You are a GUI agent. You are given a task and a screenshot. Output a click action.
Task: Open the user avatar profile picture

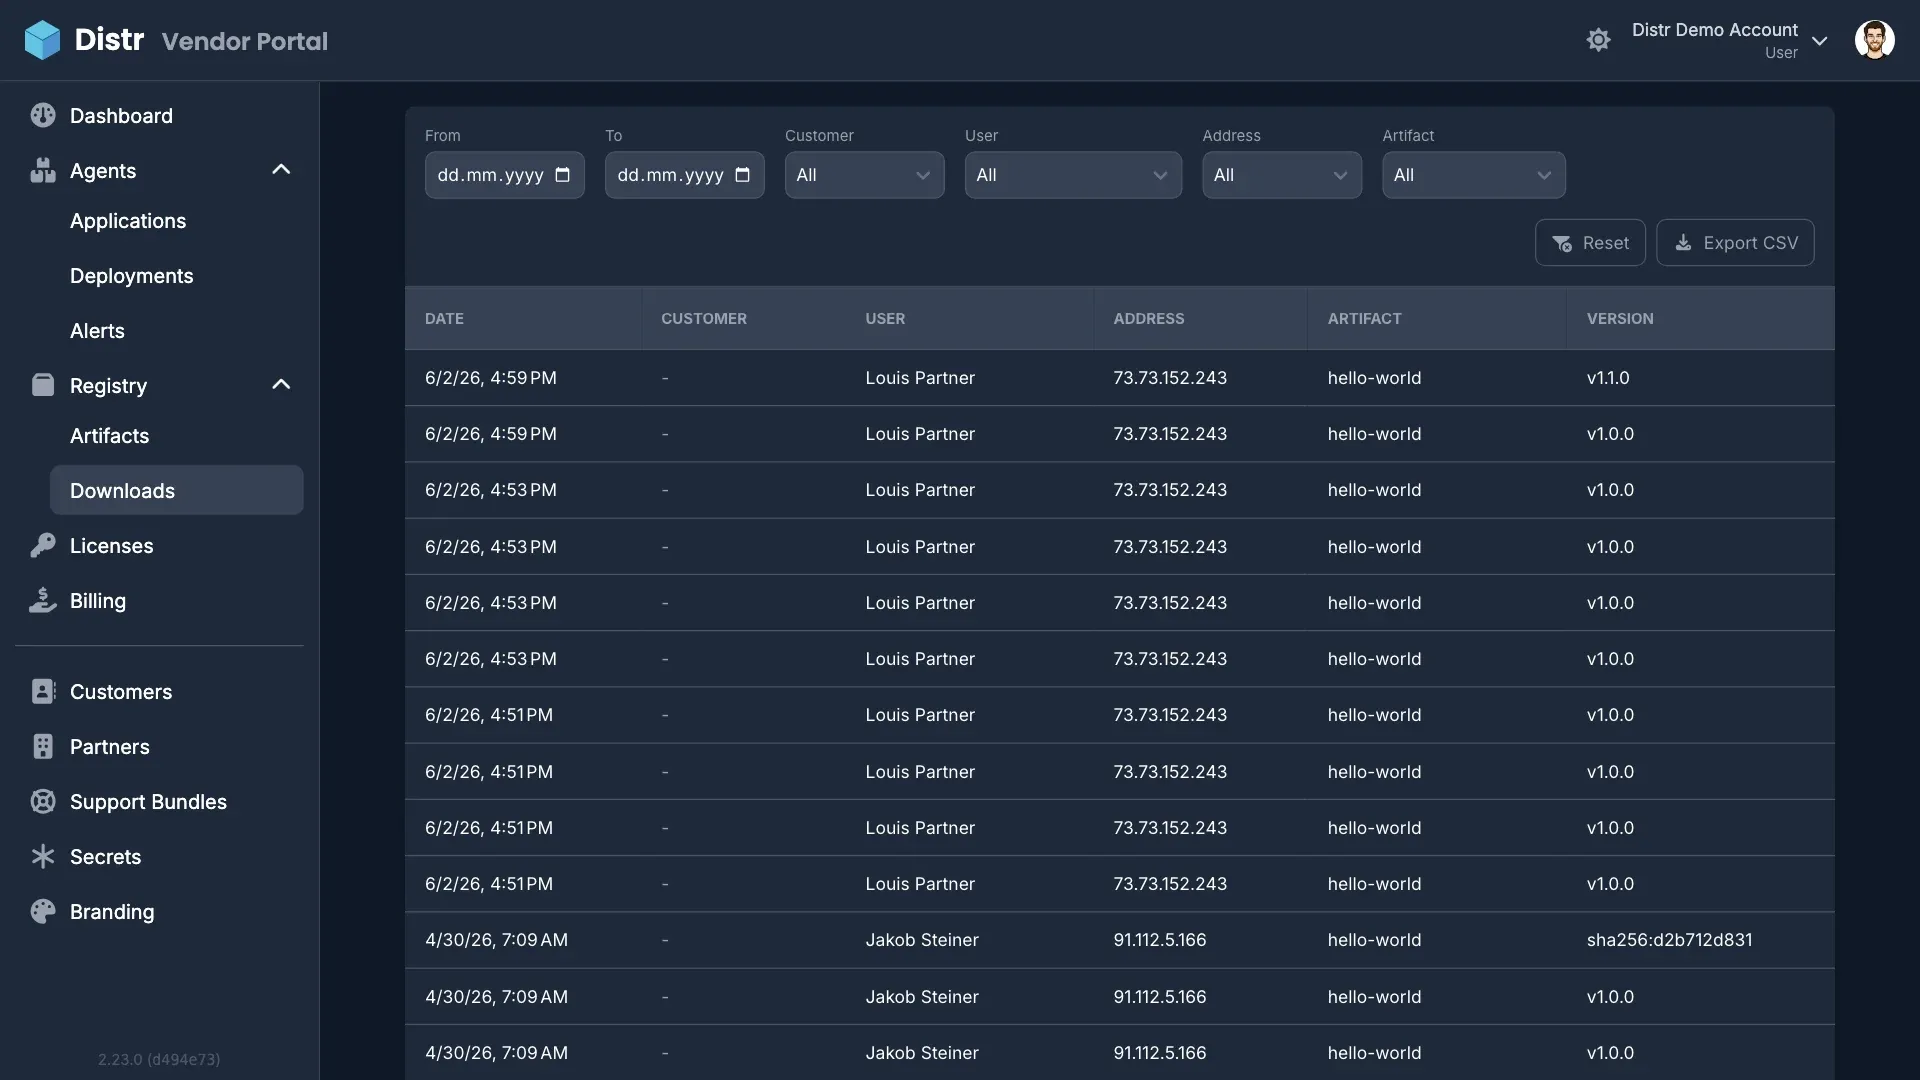[1874, 40]
